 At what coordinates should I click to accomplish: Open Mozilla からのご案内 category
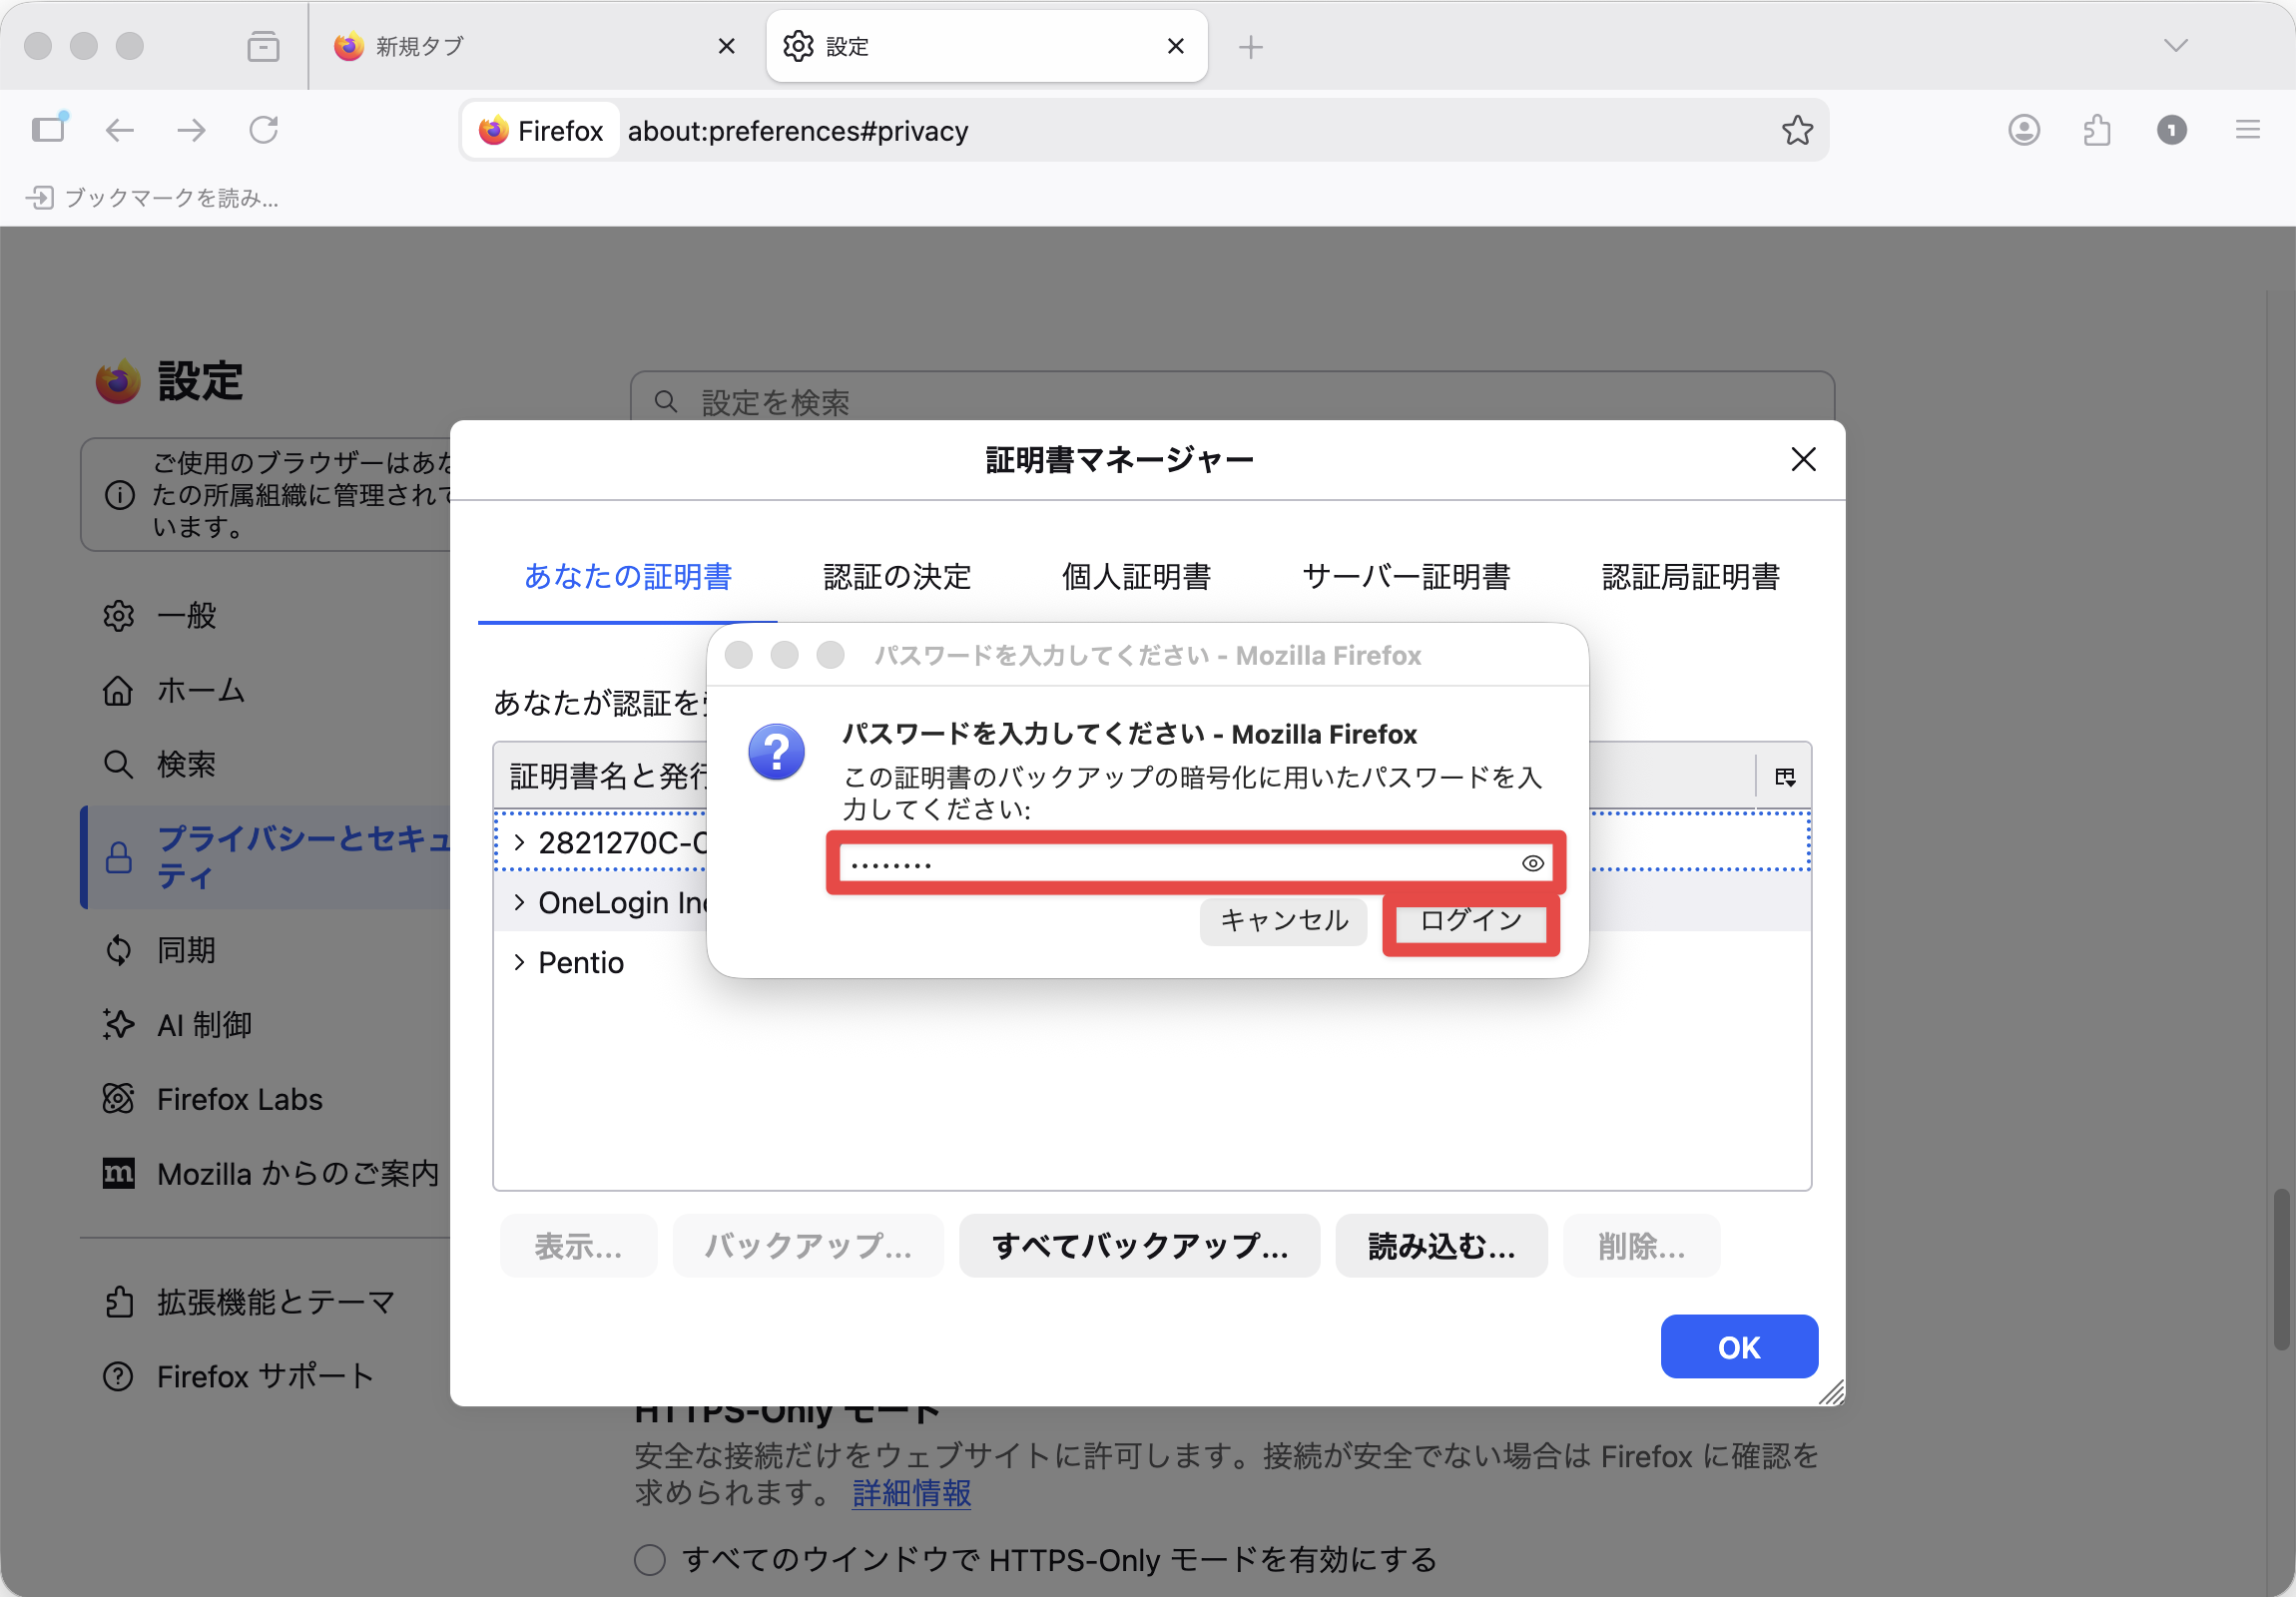(270, 1173)
